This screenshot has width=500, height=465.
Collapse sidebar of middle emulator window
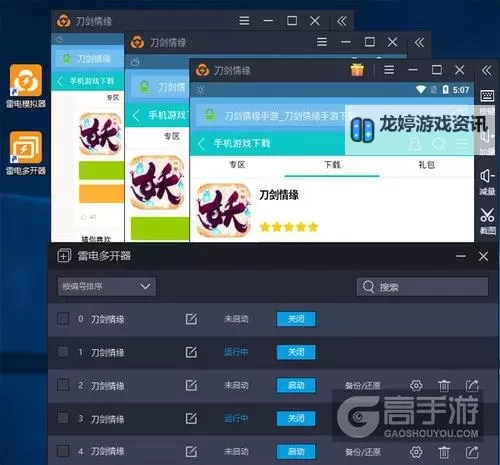tap(419, 42)
